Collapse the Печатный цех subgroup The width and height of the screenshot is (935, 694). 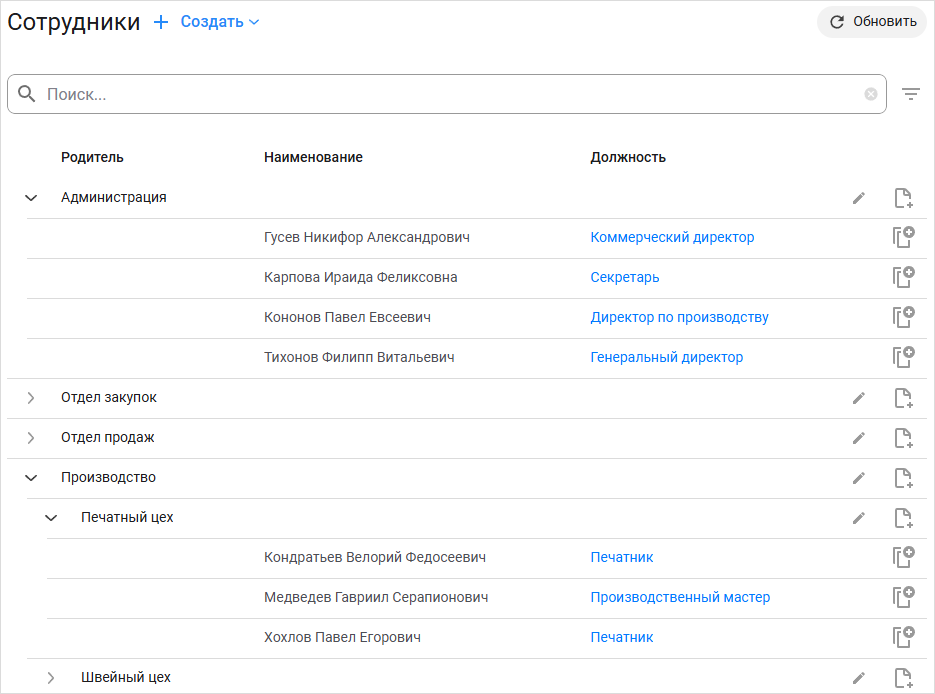pyautogui.click(x=51, y=518)
